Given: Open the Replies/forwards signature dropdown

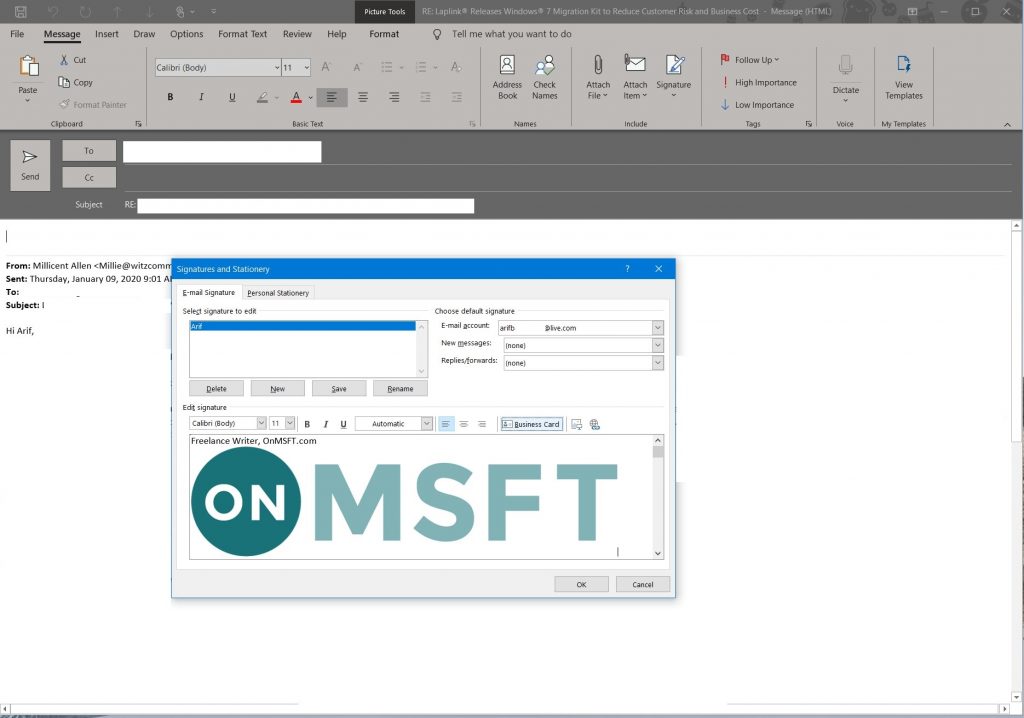Looking at the screenshot, I should [657, 363].
